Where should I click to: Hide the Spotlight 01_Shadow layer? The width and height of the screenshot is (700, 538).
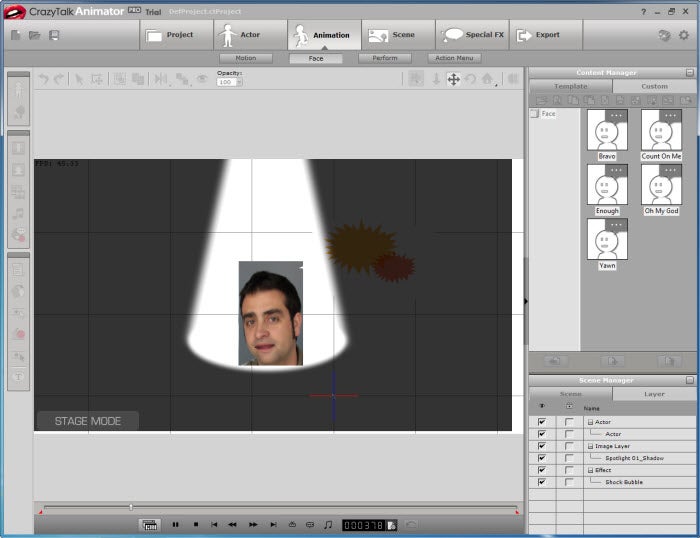point(542,458)
